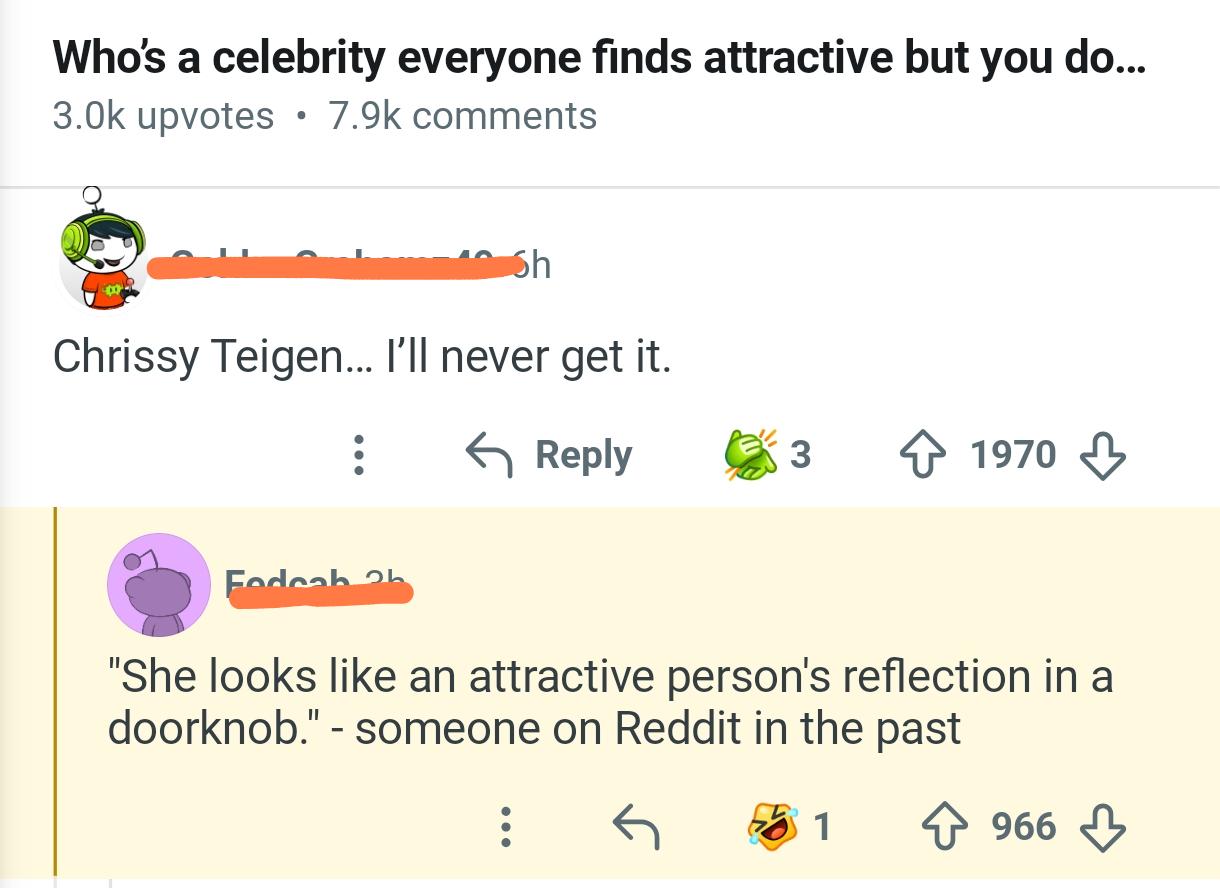
Task: Downvote the Chrissy Teigen comment
Action: tap(1100, 454)
